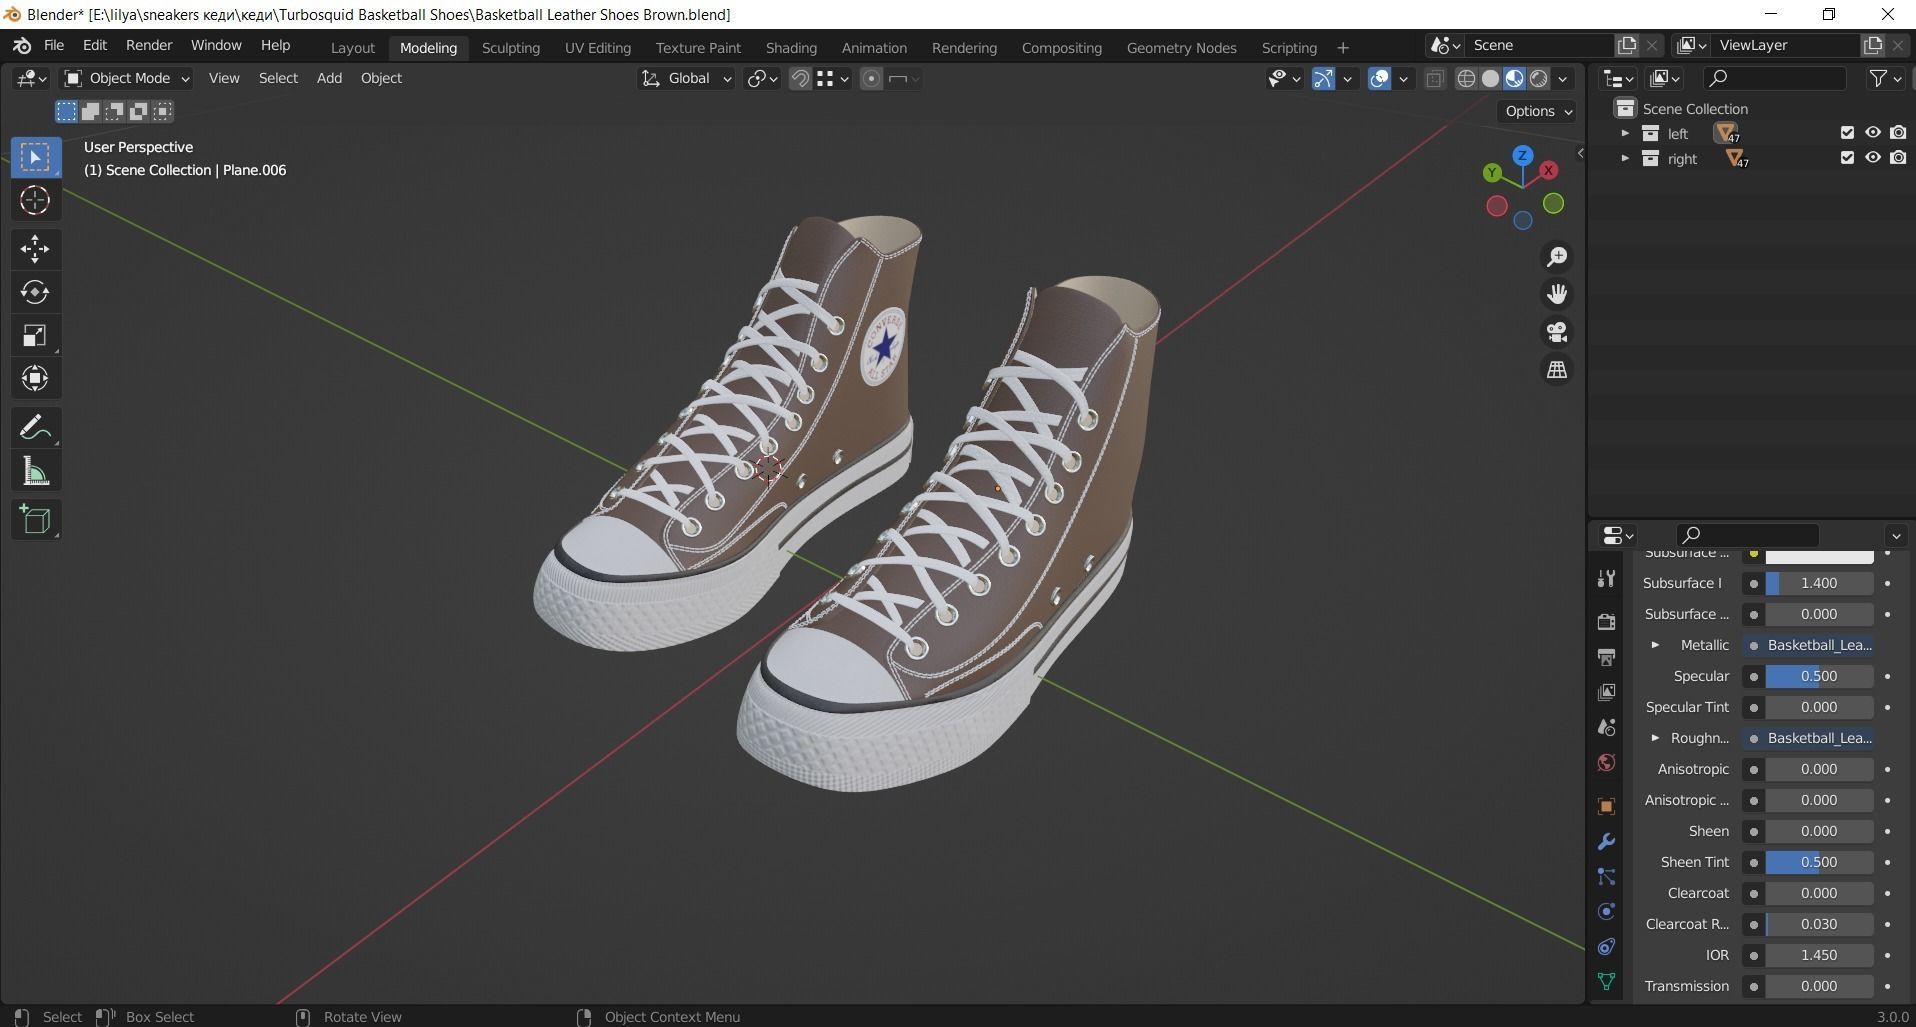Toggle the camera view icon

[x=1557, y=332]
